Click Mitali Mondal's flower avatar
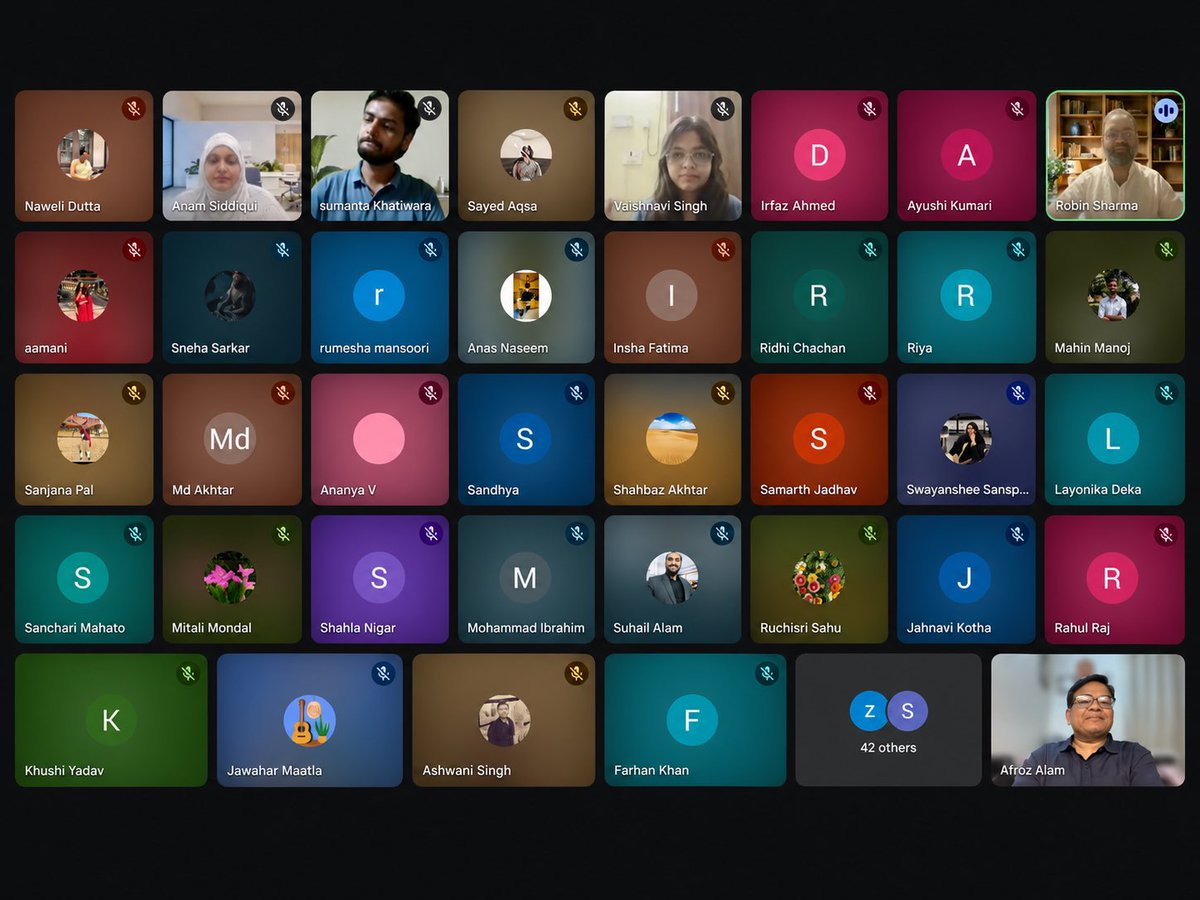The height and width of the screenshot is (900, 1200). point(230,578)
